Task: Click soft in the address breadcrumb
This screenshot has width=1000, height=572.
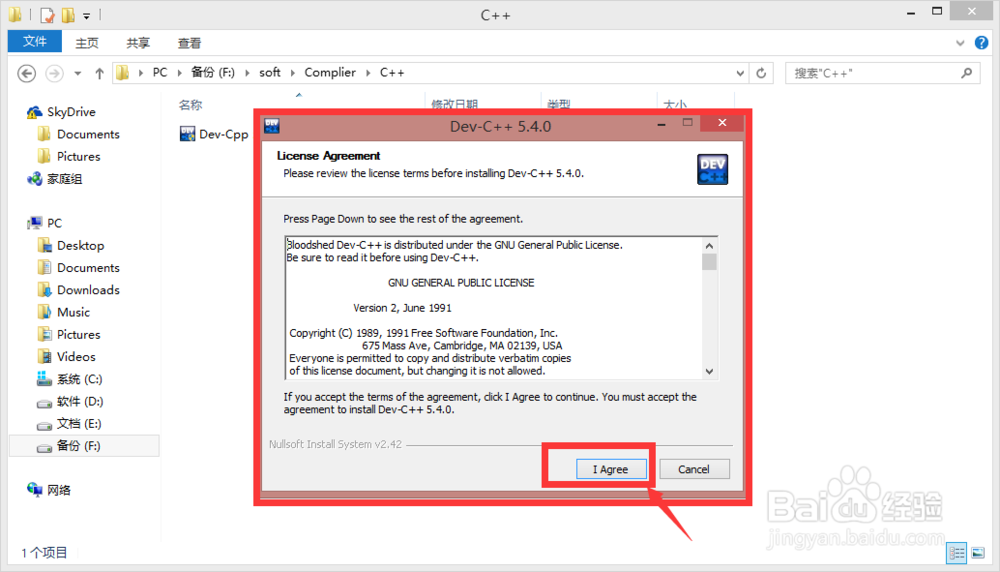Action: (270, 73)
